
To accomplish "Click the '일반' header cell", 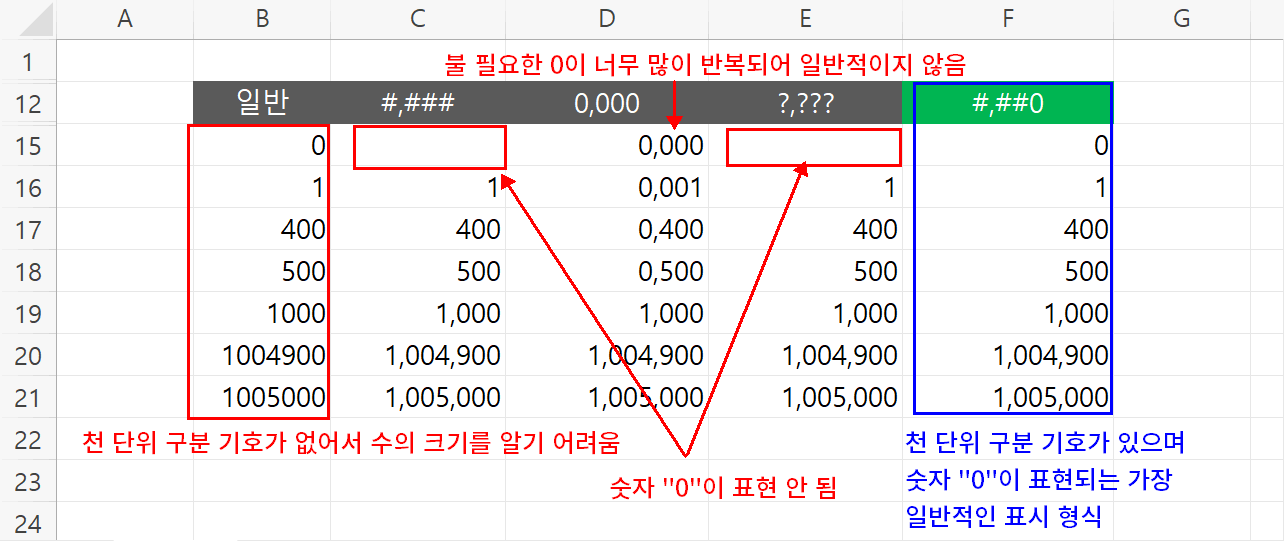I will pyautogui.click(x=262, y=103).
